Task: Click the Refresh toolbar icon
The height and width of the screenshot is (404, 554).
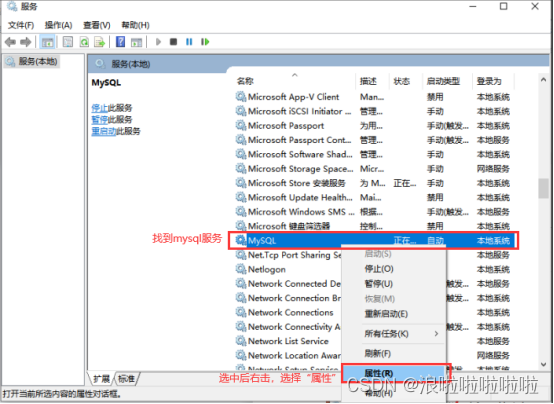Action: pos(84,42)
